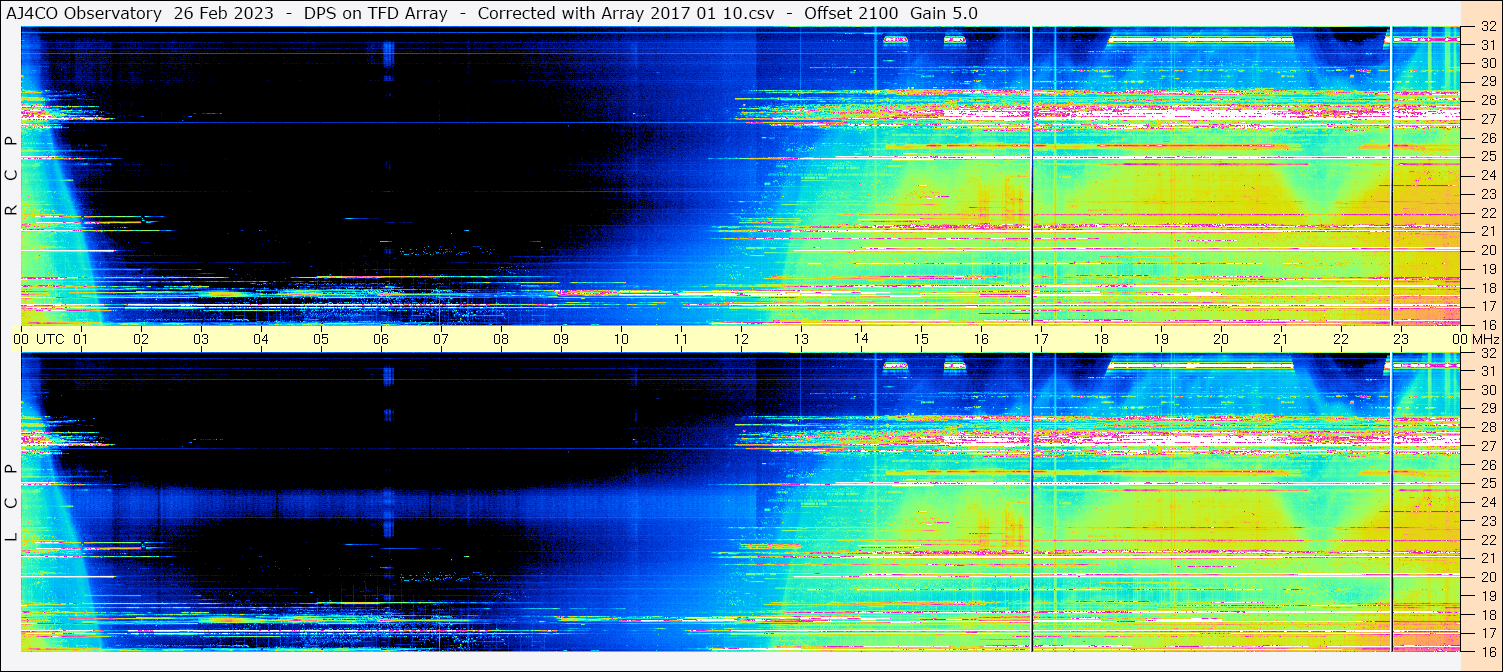This screenshot has height=672, width=1503.
Task: Click the 16 hour tick label on time axis
Action: point(981,339)
